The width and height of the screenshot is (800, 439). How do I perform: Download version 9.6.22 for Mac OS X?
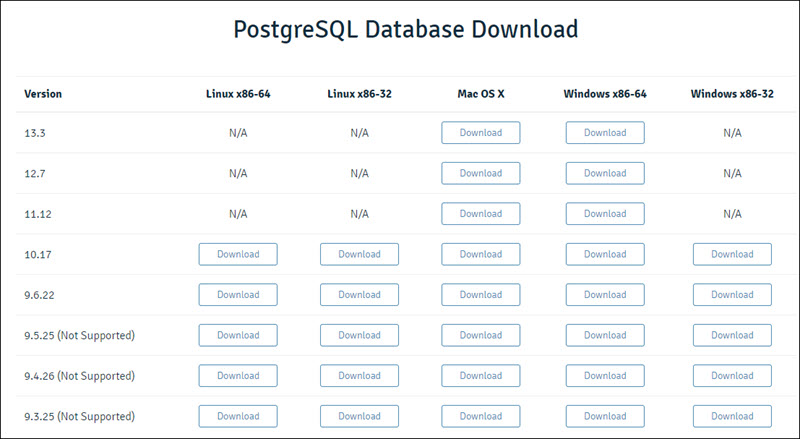481,295
